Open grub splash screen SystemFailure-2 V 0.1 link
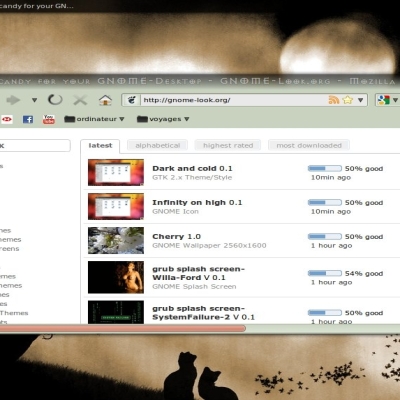 coord(203,313)
